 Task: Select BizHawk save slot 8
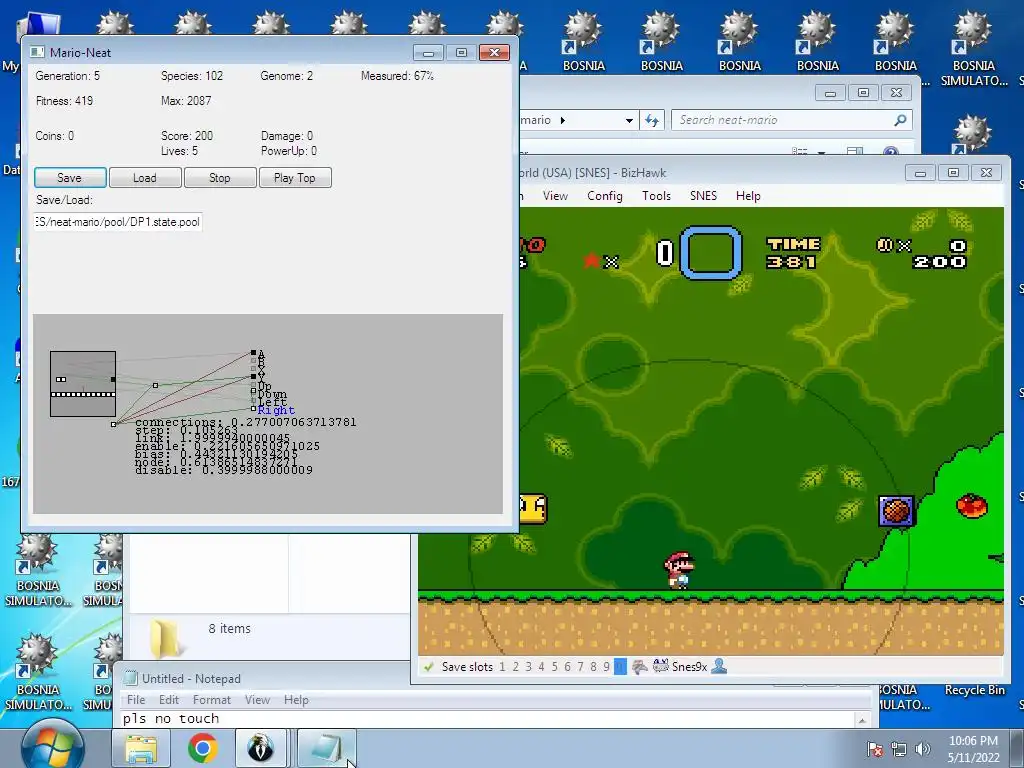coord(593,667)
